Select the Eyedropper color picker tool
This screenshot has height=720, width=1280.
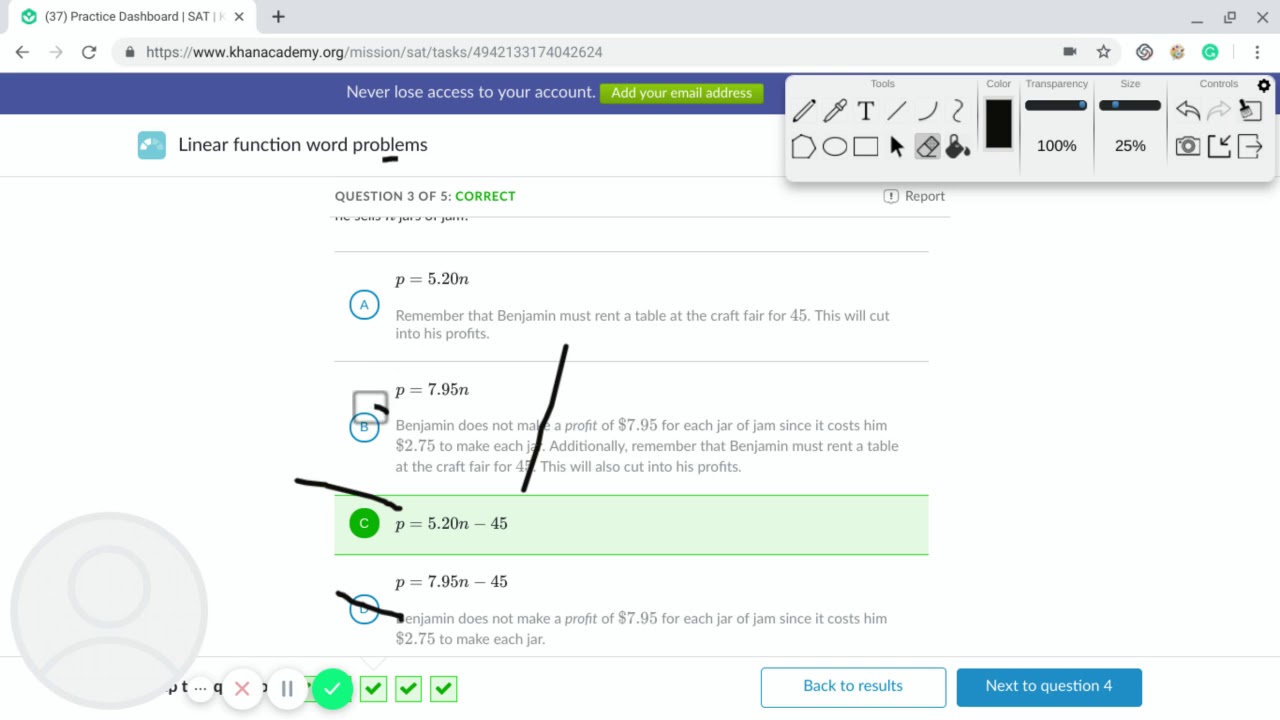835,110
